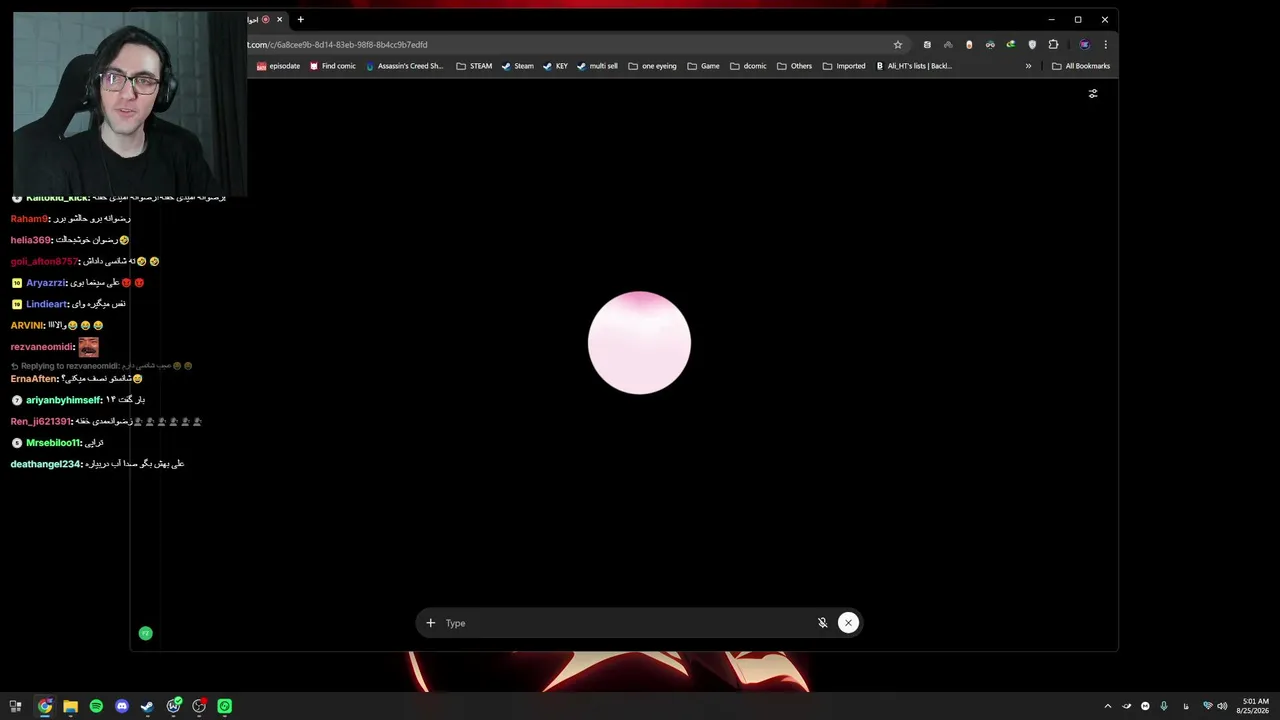Open the Chrome profile avatar
This screenshot has height=720, width=1280.
(x=1084, y=45)
